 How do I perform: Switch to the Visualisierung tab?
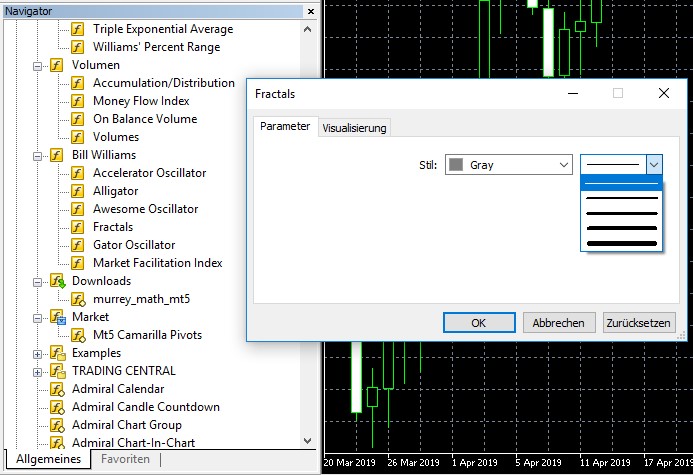tap(354, 128)
